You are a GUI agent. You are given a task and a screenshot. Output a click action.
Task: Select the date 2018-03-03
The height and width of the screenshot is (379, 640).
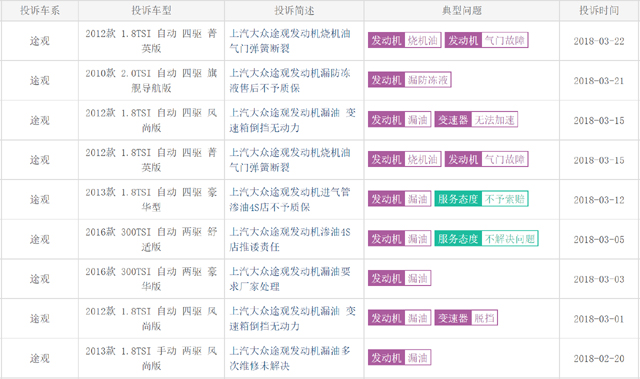599,279
